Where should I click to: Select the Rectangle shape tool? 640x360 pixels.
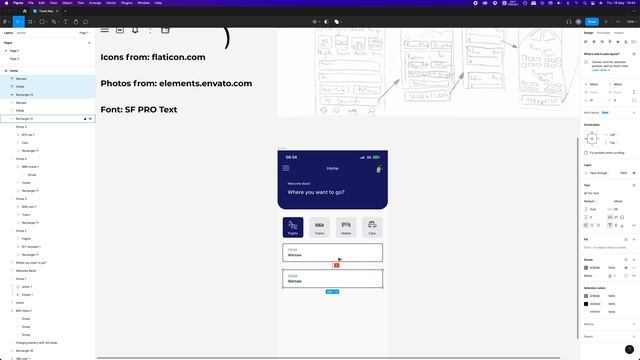click(42, 22)
